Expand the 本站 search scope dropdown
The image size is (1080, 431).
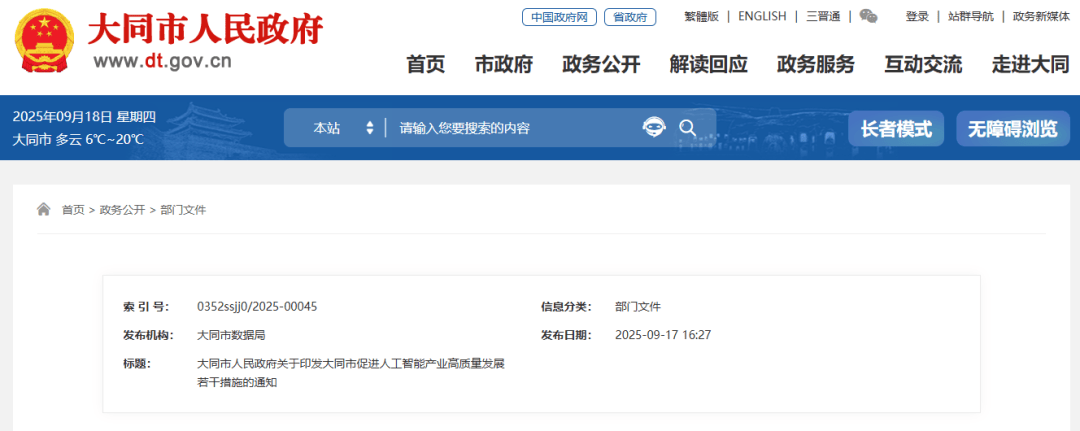[343, 128]
